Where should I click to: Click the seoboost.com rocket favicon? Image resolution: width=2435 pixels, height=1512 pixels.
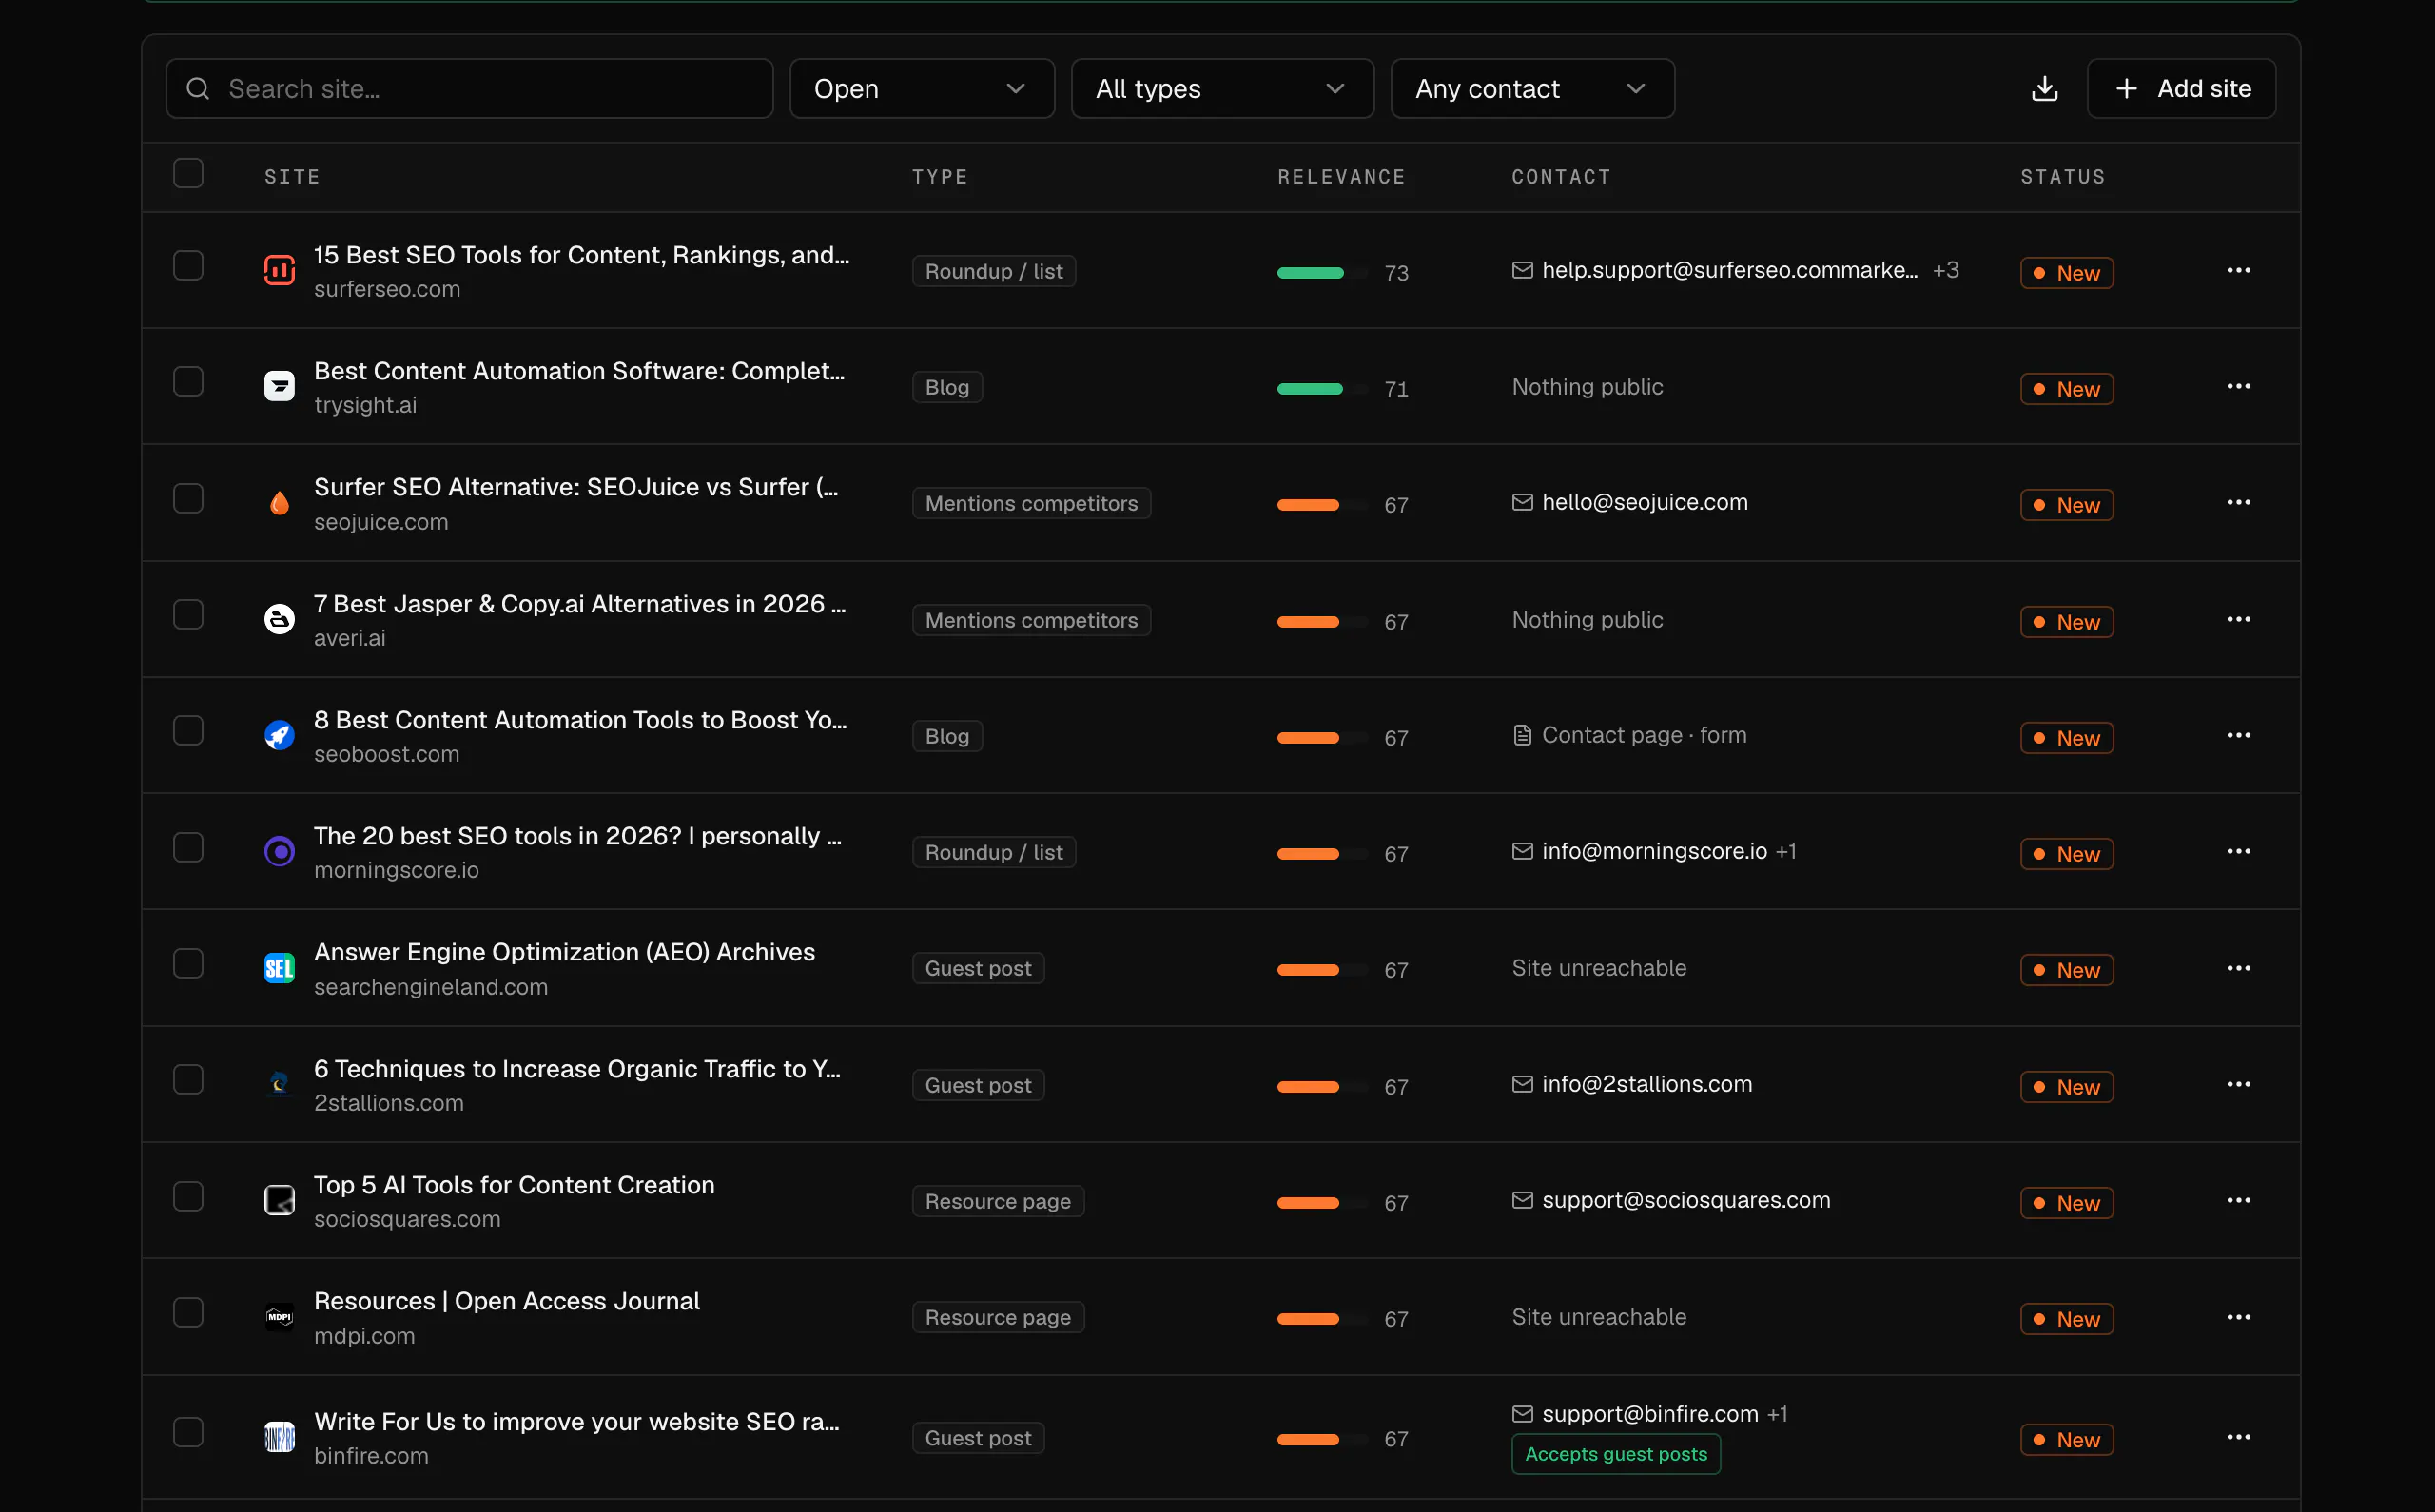[279, 735]
